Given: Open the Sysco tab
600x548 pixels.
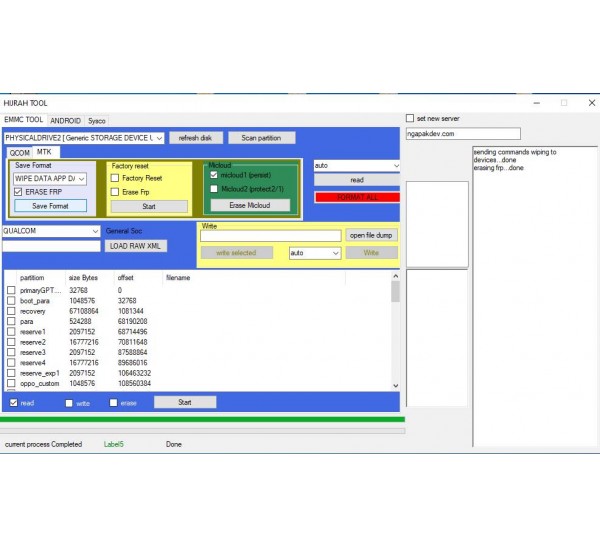Looking at the screenshot, I should pos(96,121).
